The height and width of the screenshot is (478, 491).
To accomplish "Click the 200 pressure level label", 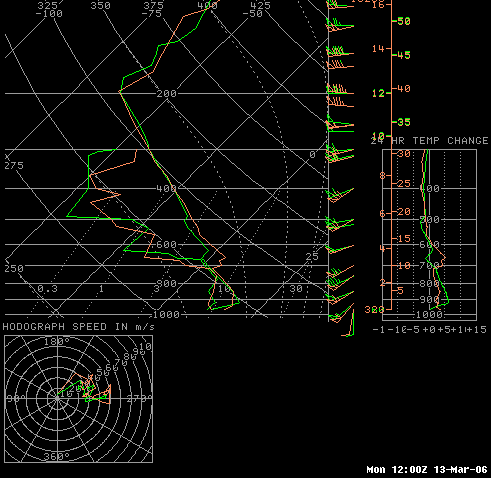I will point(166,94).
